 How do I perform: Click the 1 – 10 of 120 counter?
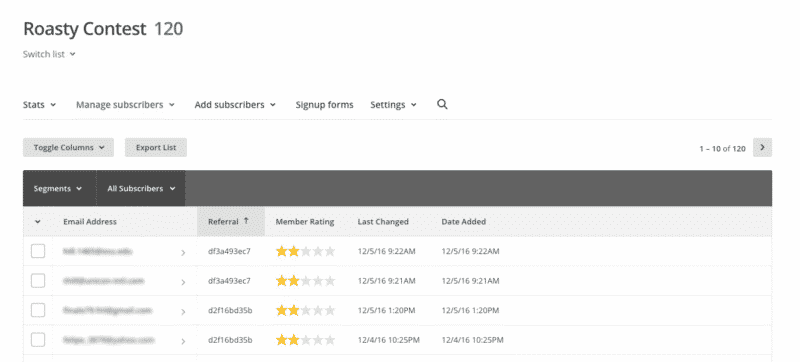click(722, 148)
